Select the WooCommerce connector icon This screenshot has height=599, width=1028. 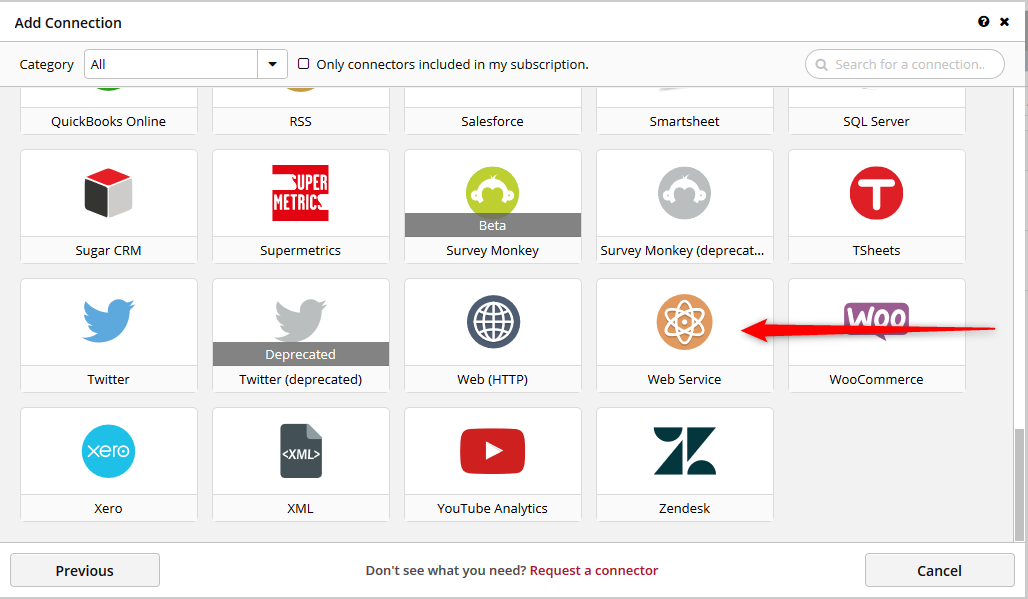coord(876,321)
